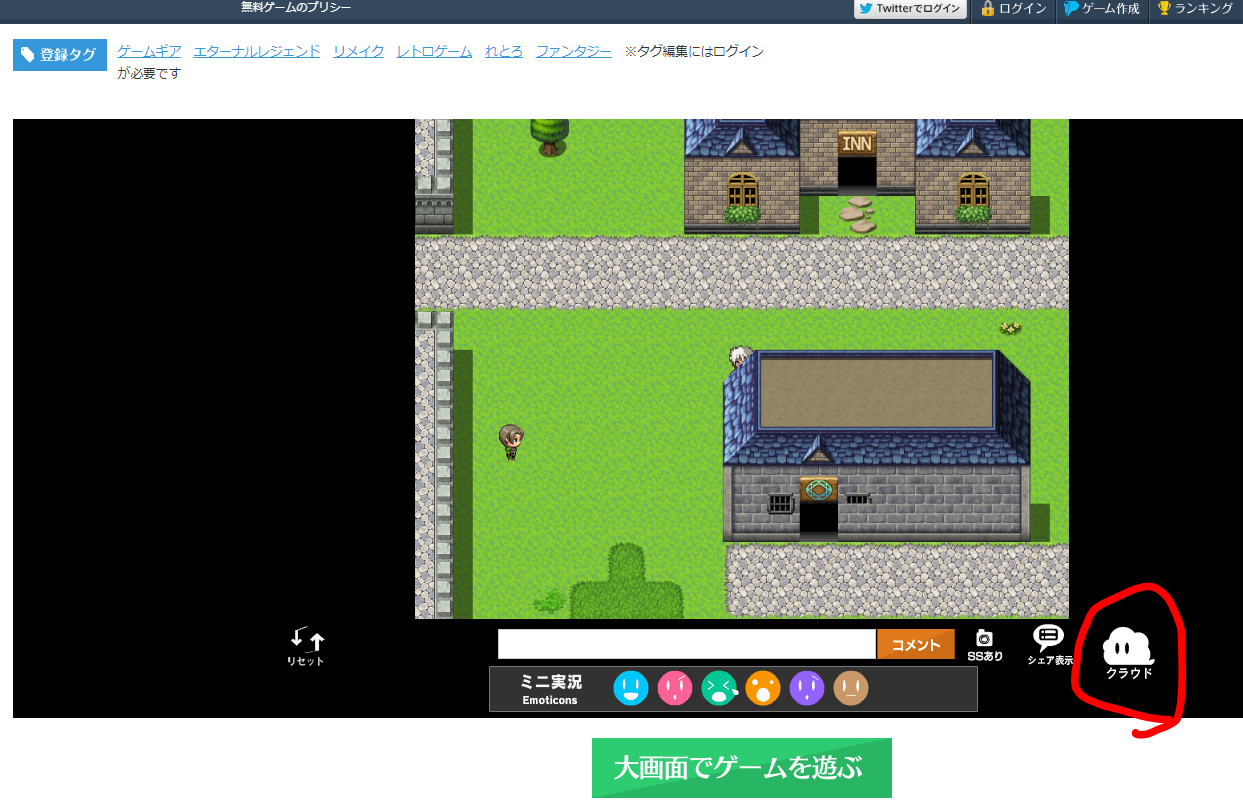
Task: Click the white-haired character by the roof
Action: 740,356
